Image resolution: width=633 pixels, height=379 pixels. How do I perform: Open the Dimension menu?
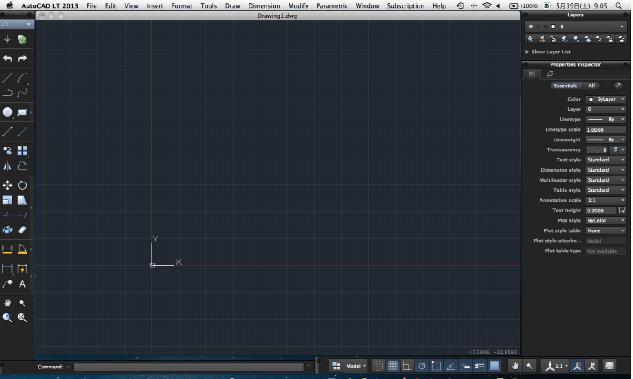pos(264,6)
